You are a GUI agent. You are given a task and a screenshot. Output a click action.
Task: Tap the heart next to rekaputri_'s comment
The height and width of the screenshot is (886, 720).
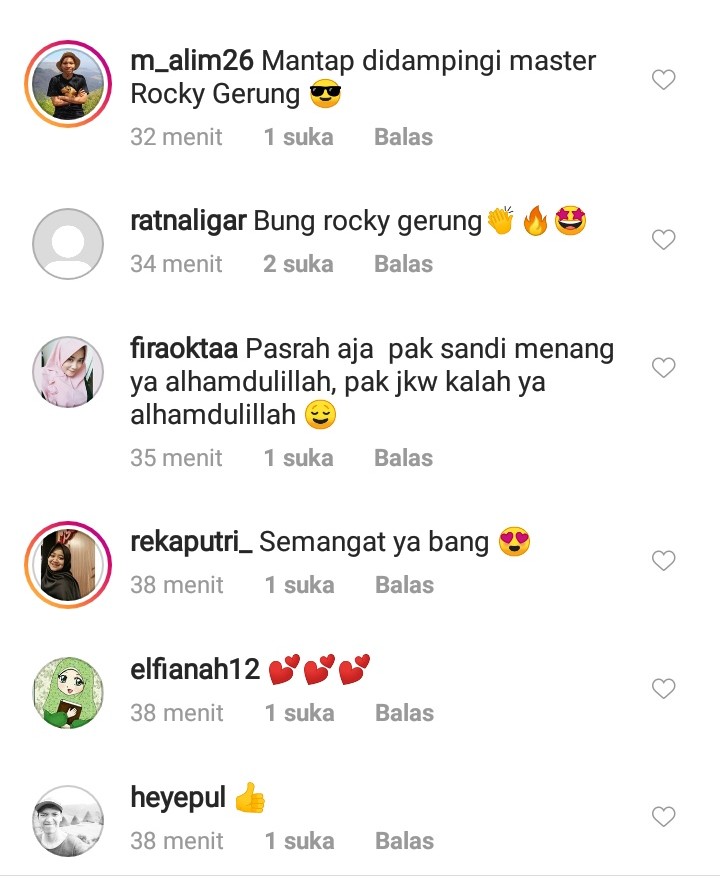pos(663,561)
